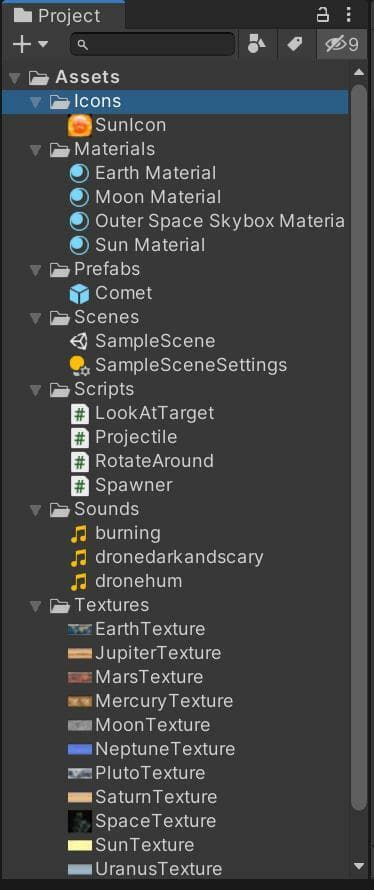
Task: Select the SampleSceneSettings lighting icon
Action: [79, 366]
